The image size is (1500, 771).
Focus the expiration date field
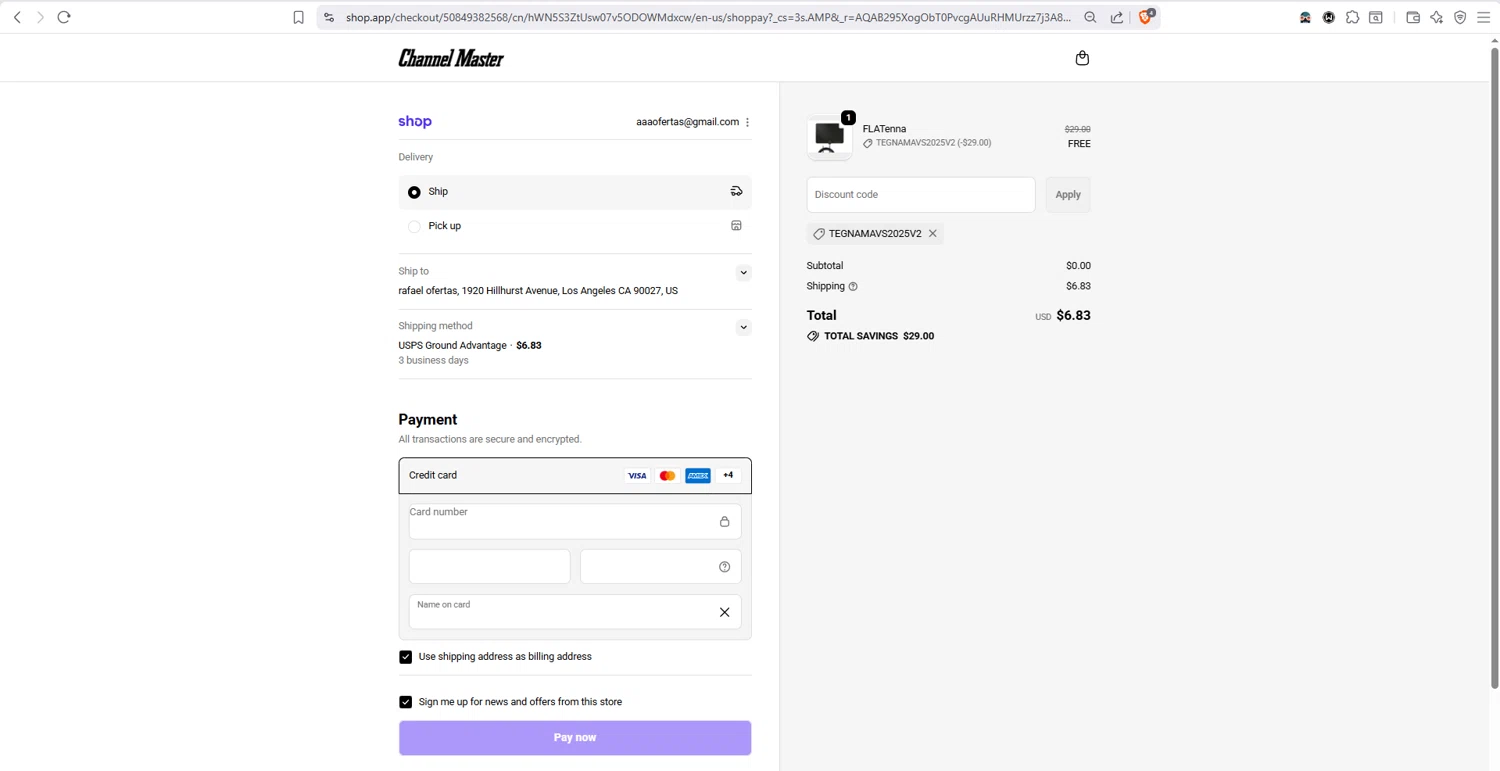(x=490, y=567)
